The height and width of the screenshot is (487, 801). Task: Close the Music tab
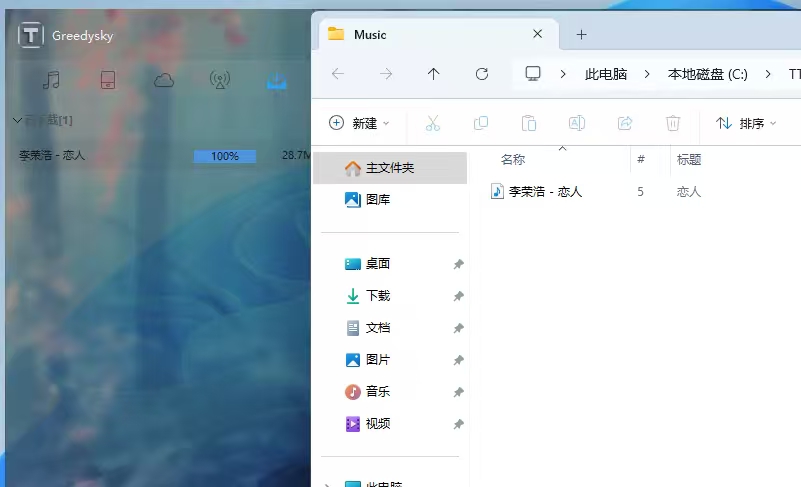[537, 34]
